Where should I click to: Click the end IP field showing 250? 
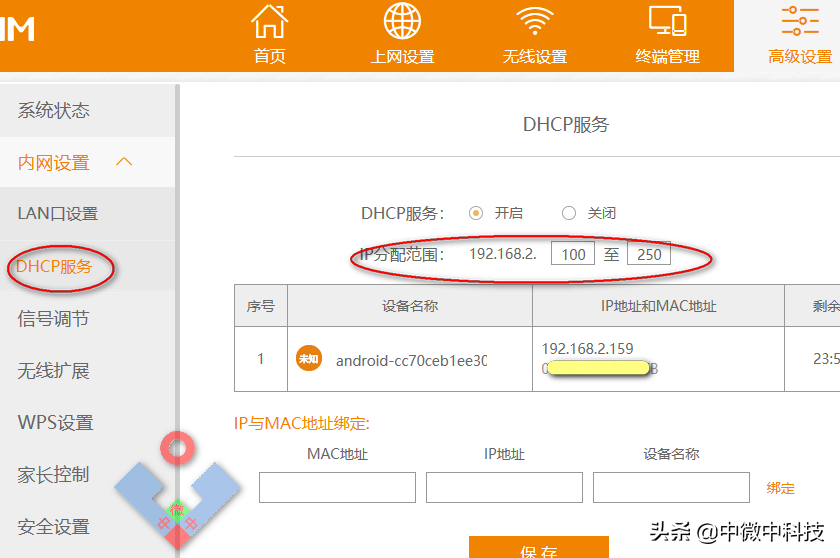point(649,254)
